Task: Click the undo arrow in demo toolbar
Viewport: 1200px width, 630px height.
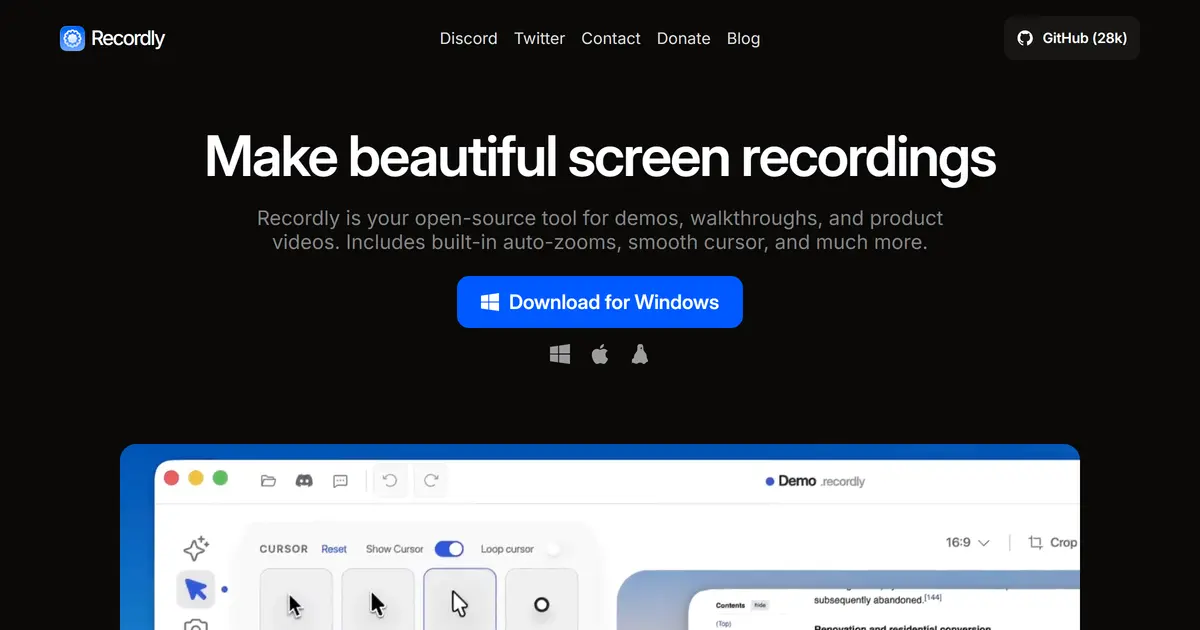Action: pos(390,481)
